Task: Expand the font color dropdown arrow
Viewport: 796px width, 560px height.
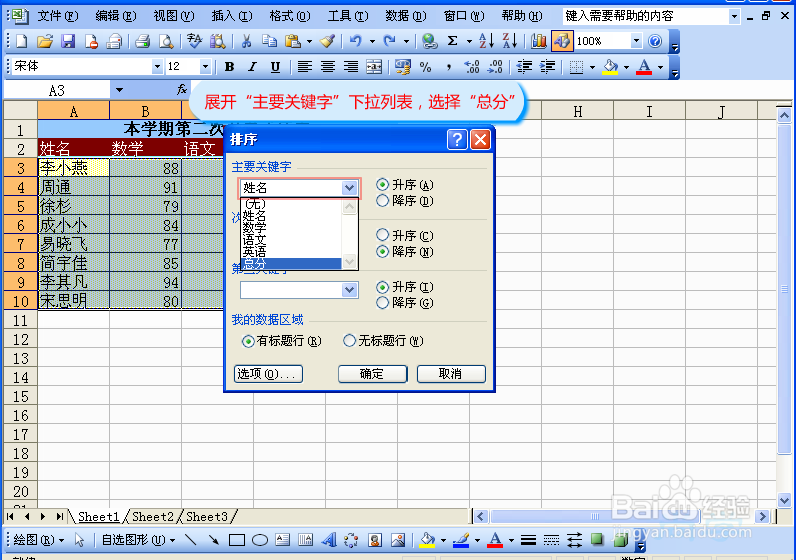Action: click(660, 67)
